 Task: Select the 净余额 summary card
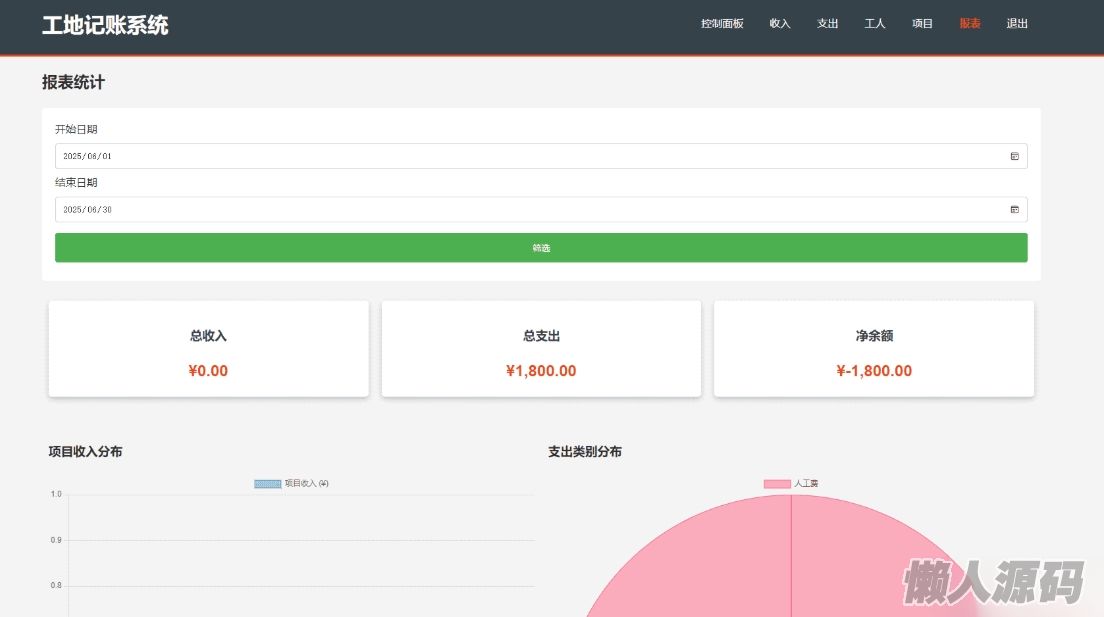874,349
